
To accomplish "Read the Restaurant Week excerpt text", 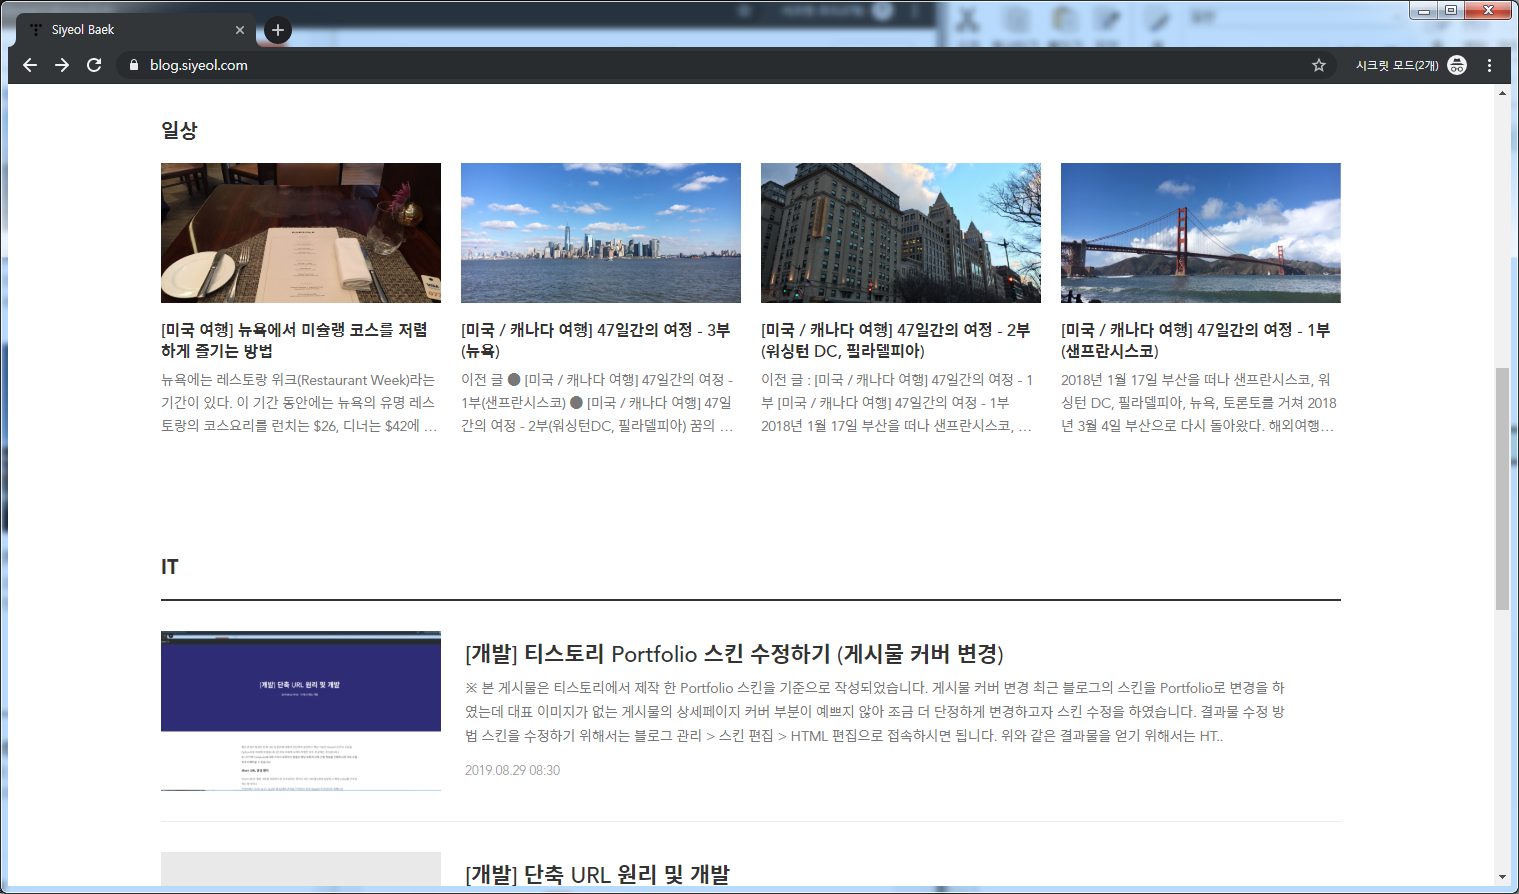I will click(300, 403).
